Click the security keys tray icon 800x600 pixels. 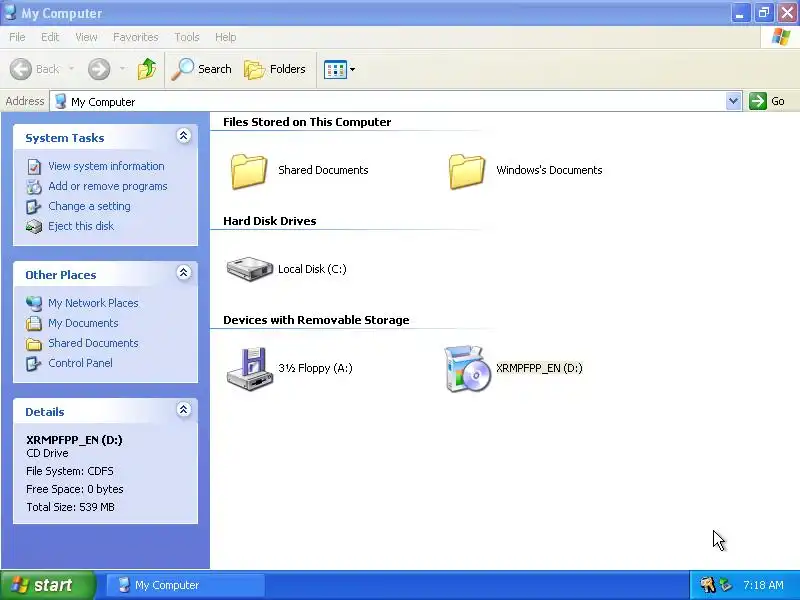708,585
